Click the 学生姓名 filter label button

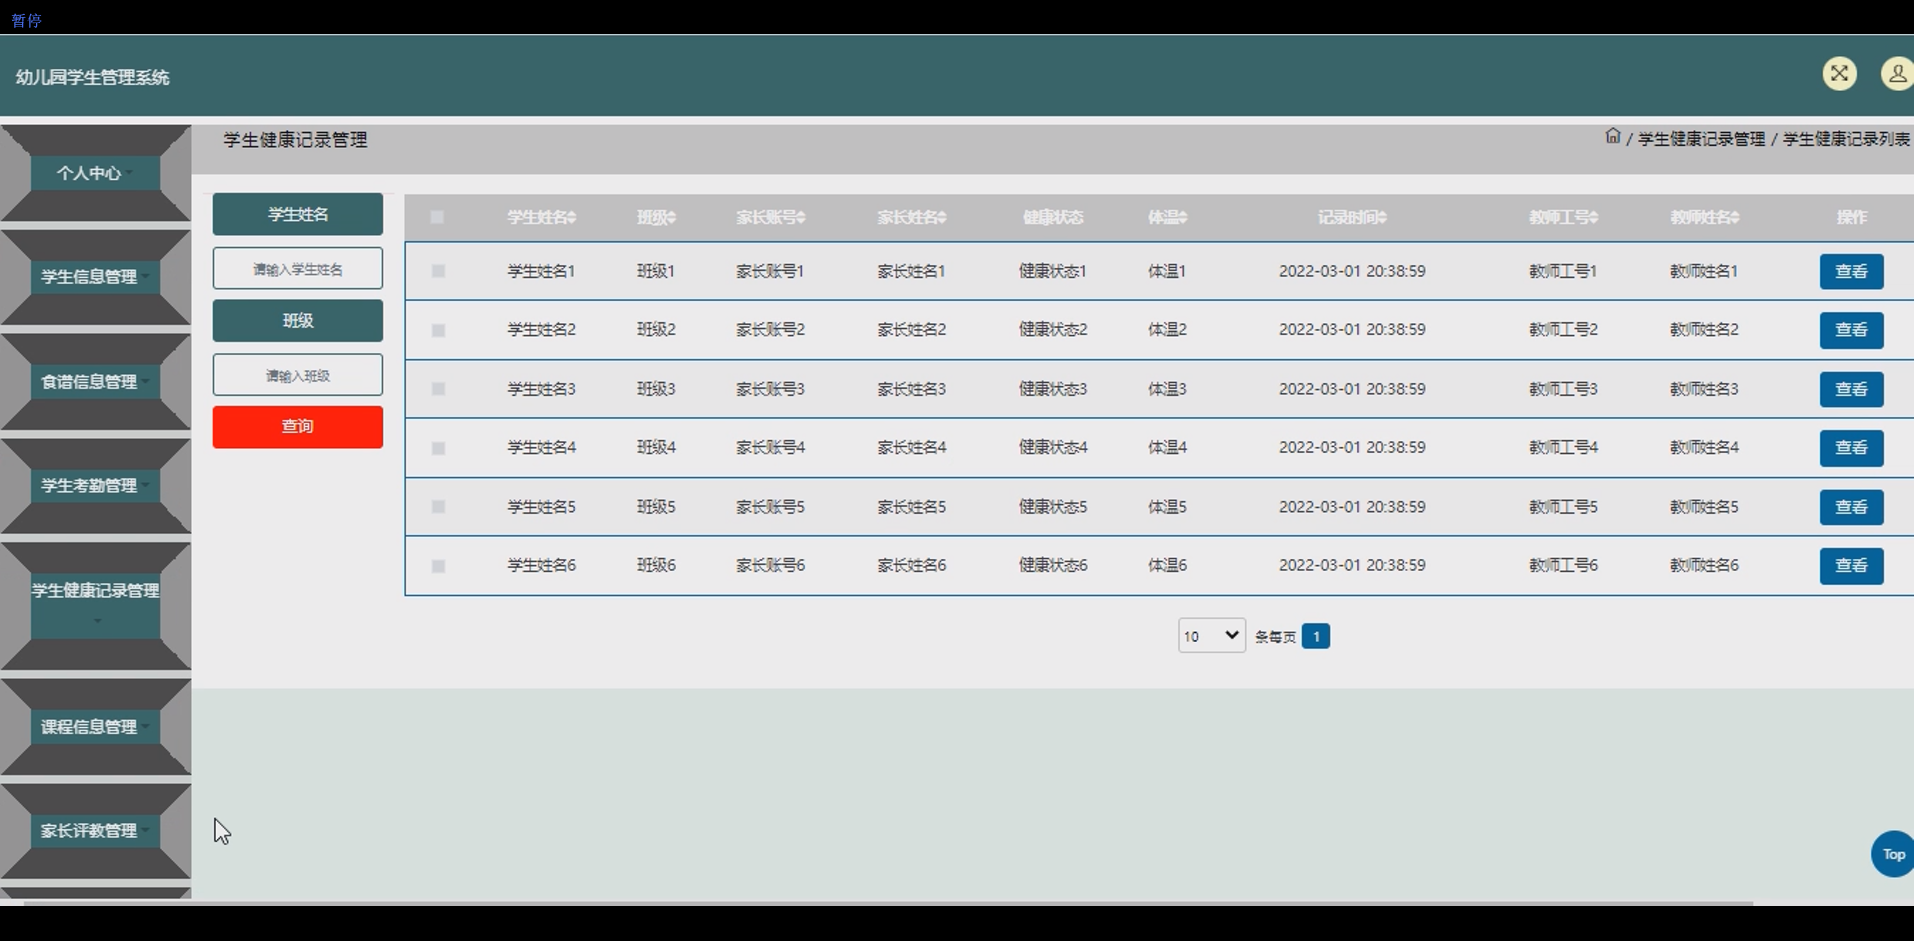297,214
